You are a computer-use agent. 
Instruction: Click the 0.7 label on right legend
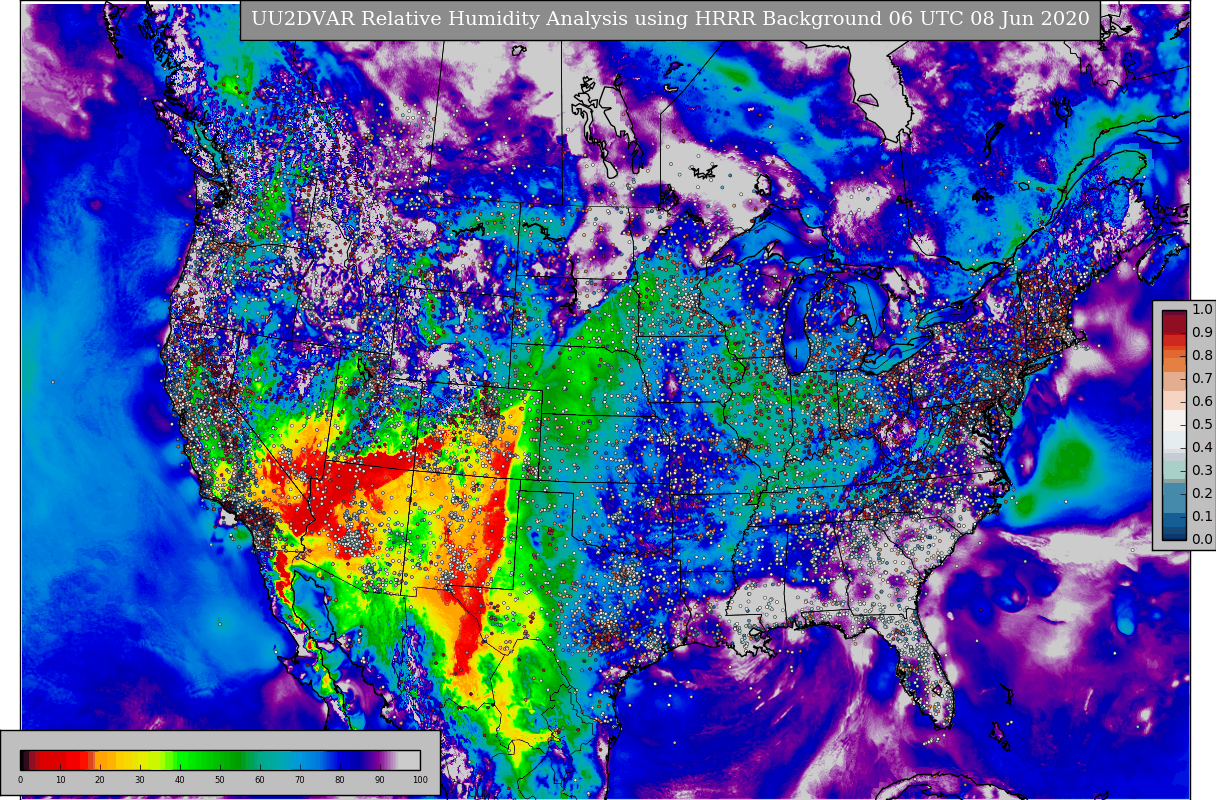tap(1202, 379)
